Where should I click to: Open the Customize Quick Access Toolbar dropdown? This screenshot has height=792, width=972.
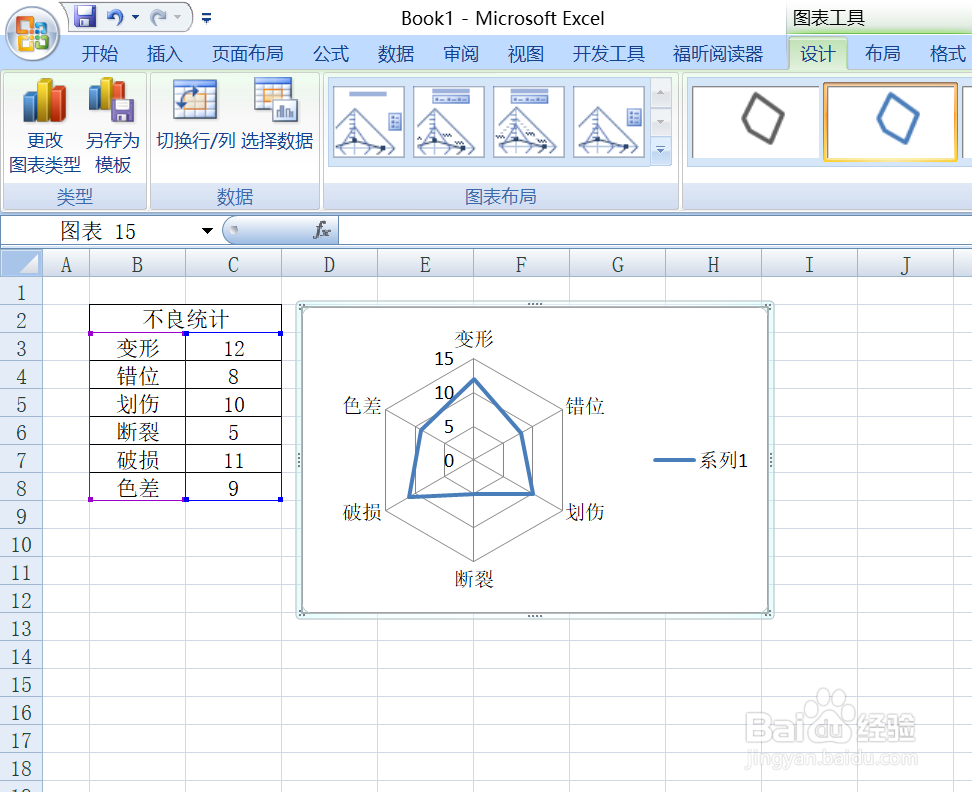[x=206, y=17]
